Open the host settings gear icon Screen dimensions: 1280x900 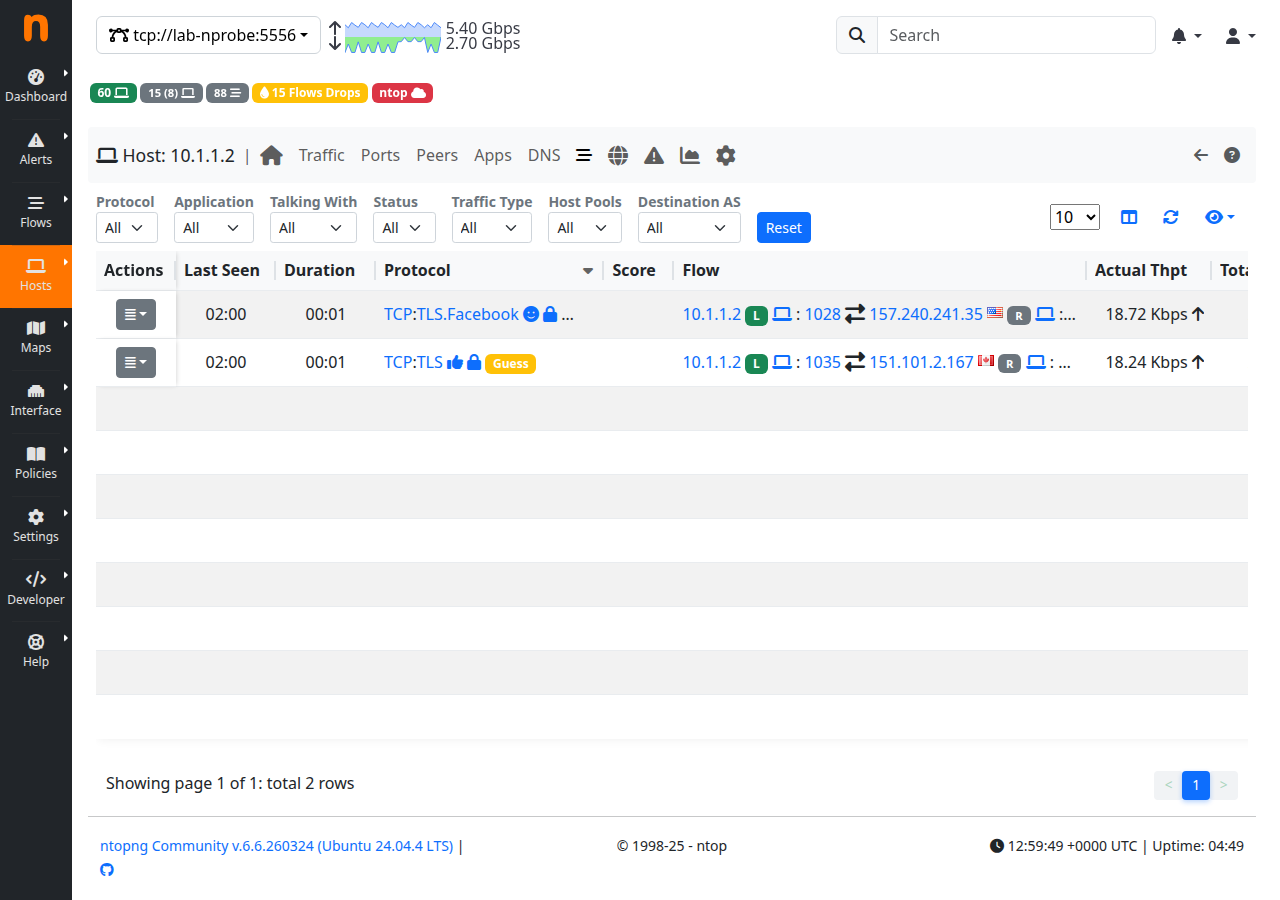tap(725, 155)
